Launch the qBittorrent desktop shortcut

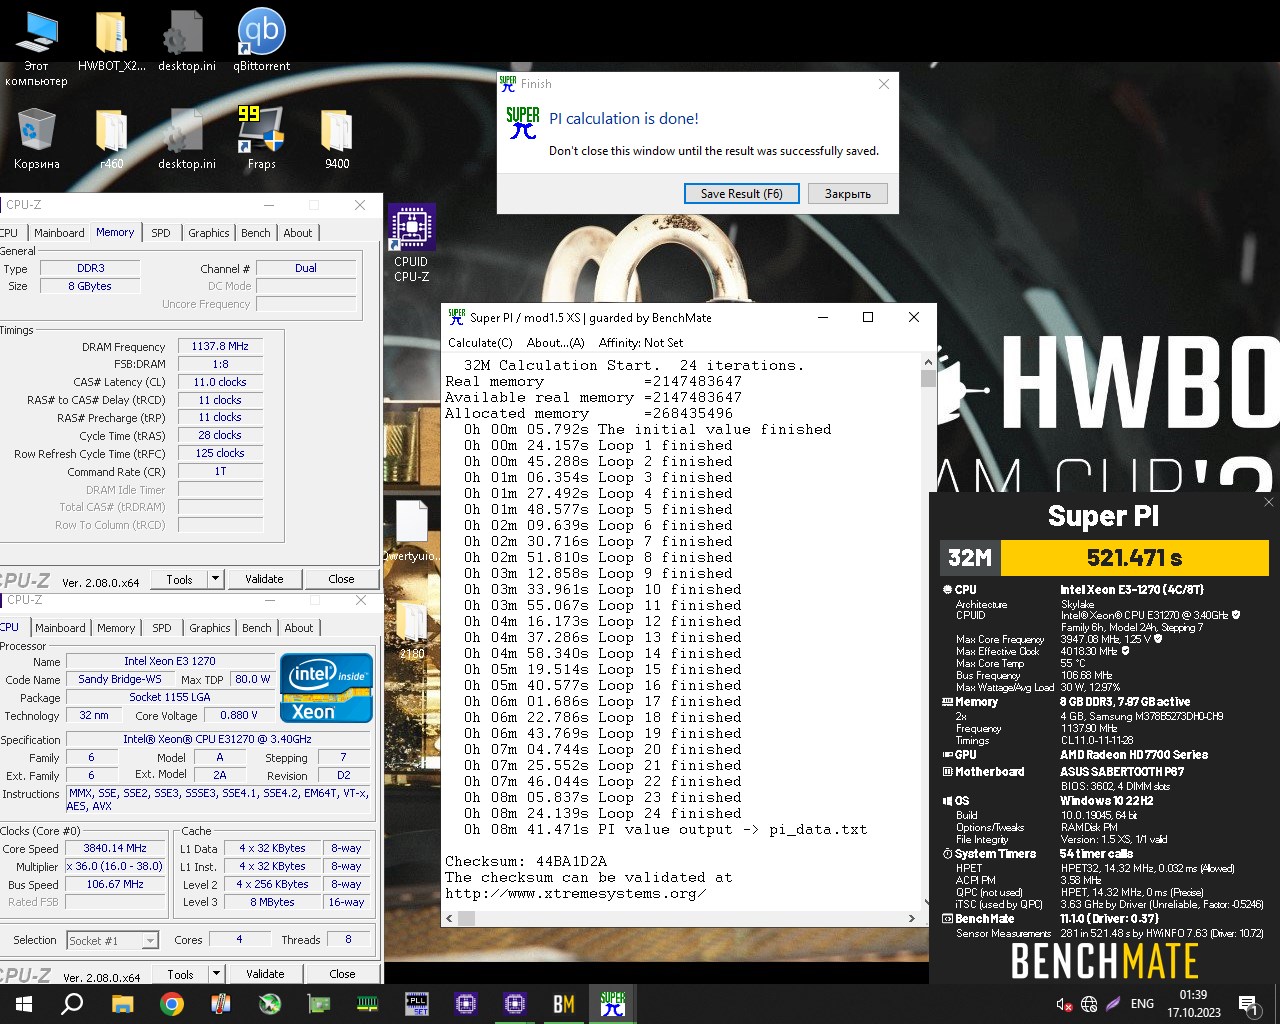pyautogui.click(x=262, y=42)
